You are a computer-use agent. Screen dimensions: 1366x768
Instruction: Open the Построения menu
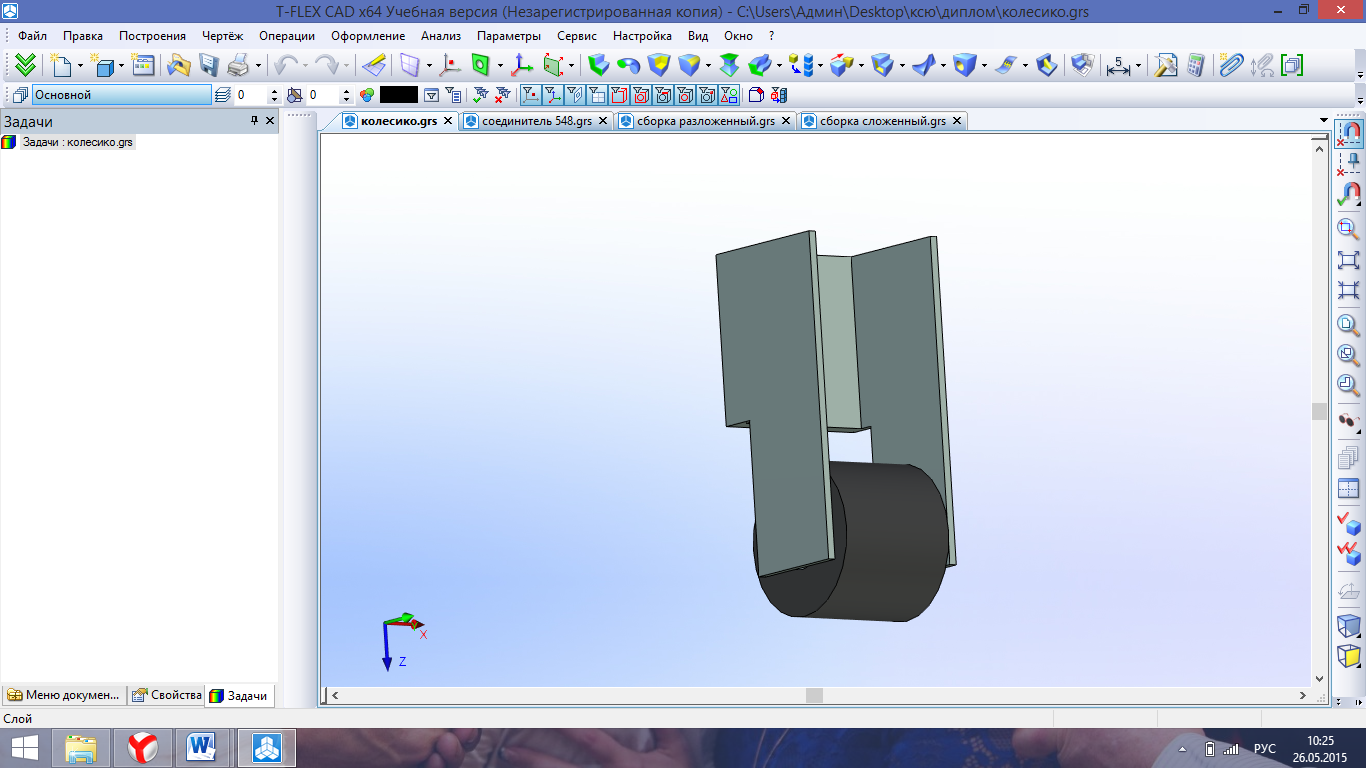[152, 36]
